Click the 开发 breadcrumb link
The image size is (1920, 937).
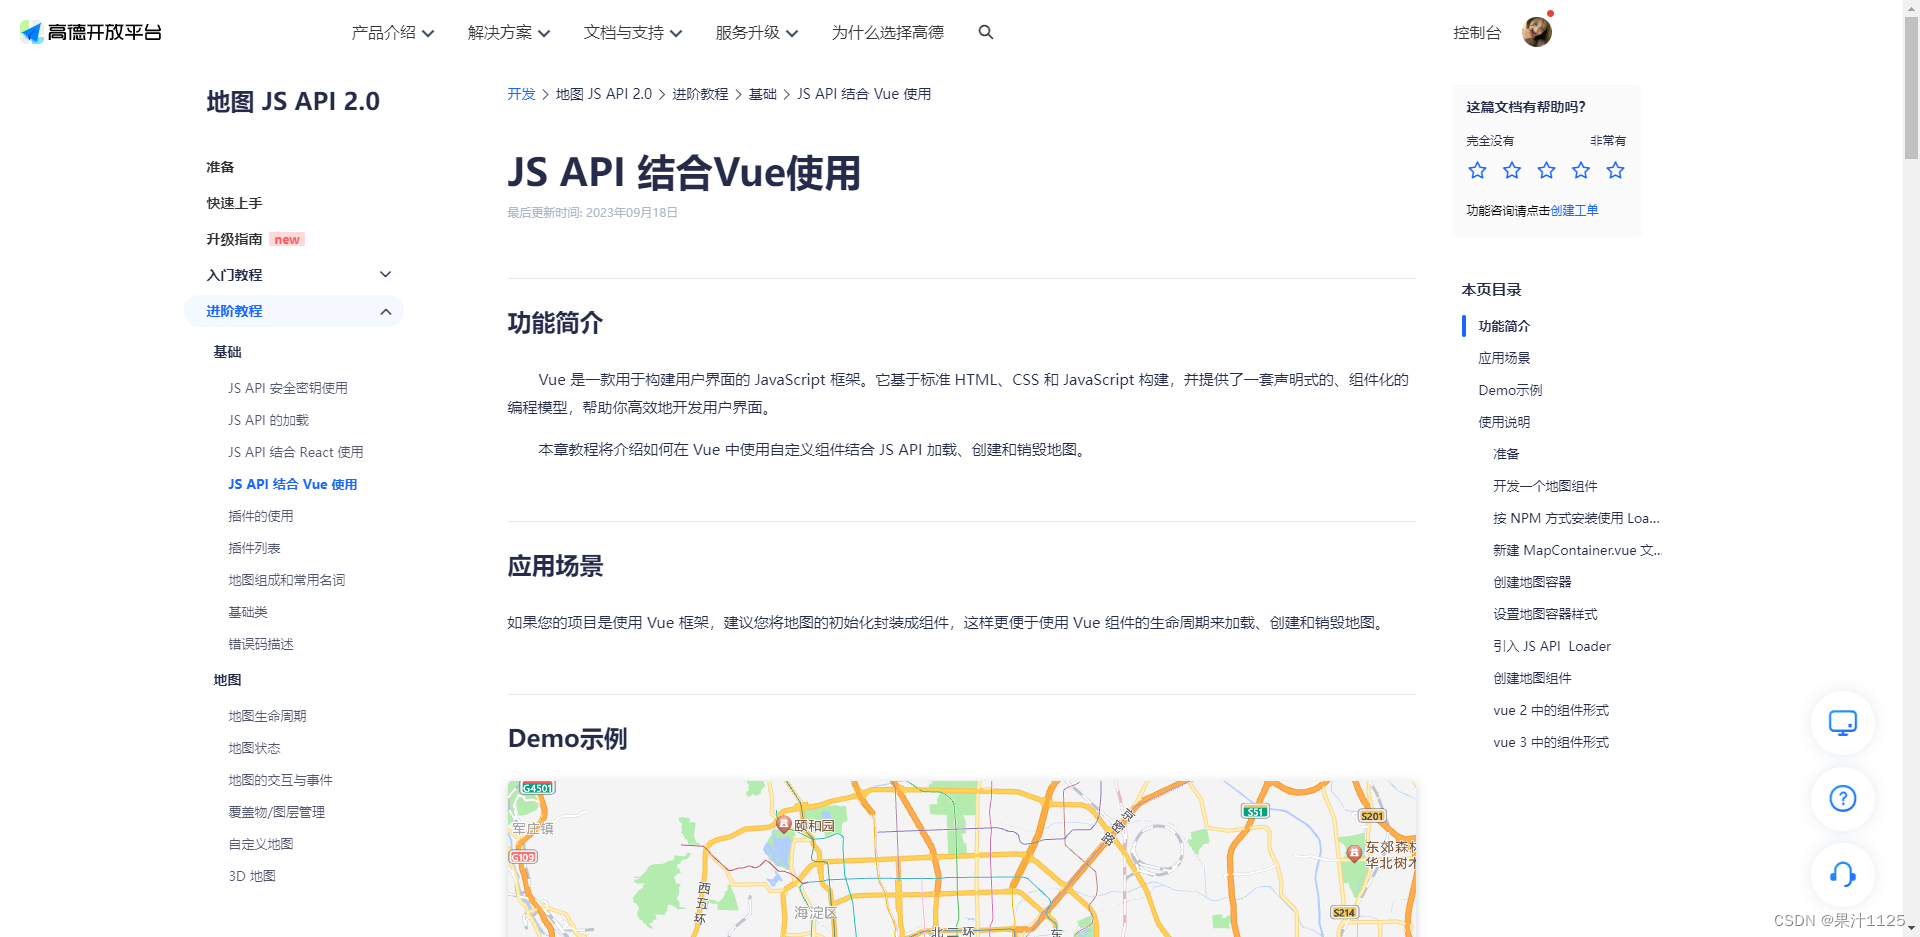pyautogui.click(x=521, y=94)
